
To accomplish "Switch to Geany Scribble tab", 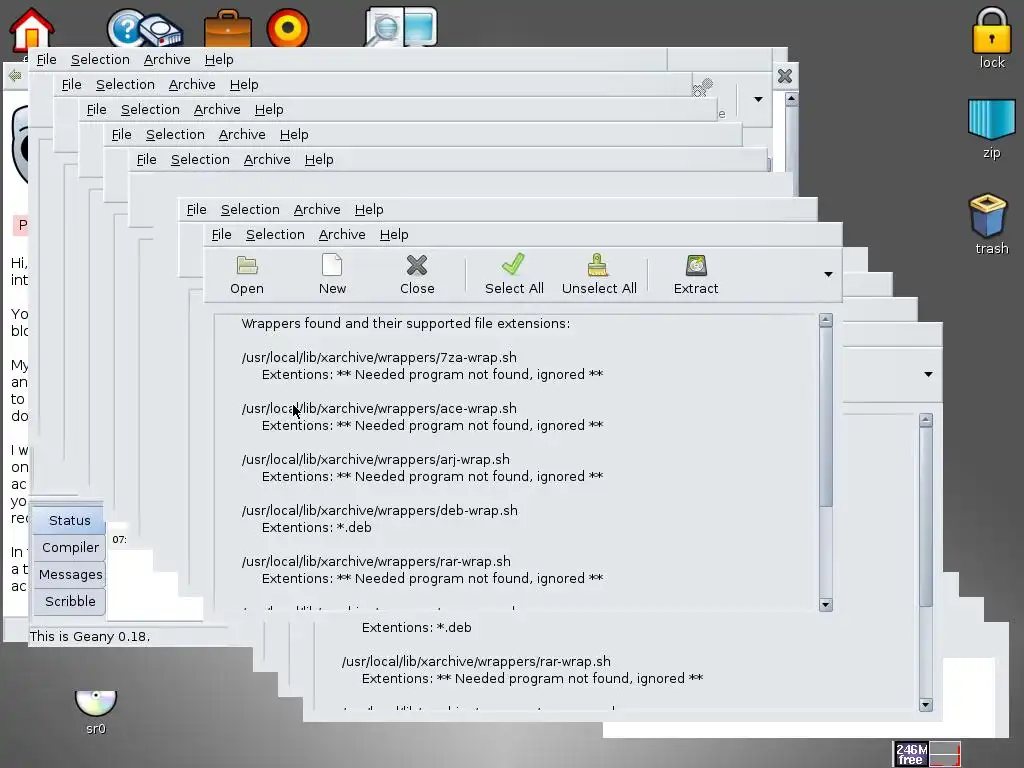I will [x=70, y=601].
